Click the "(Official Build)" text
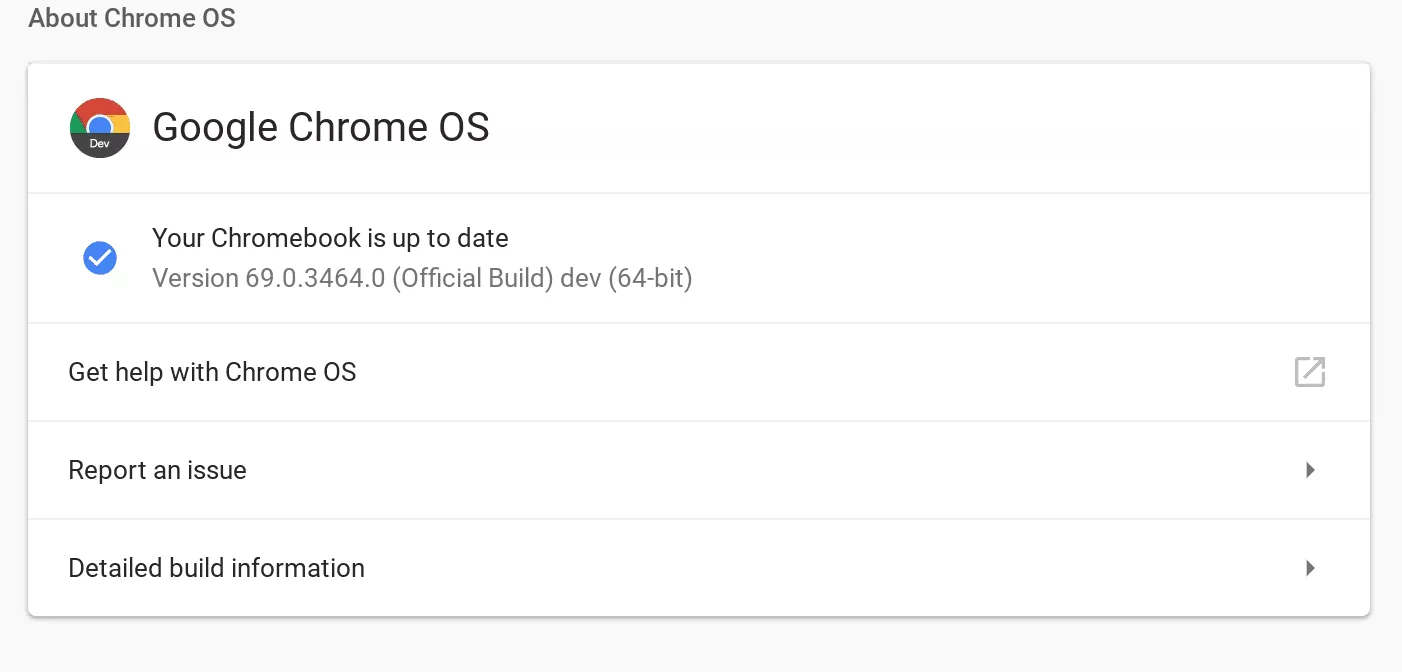This screenshot has height=672, width=1402. pos(473,278)
